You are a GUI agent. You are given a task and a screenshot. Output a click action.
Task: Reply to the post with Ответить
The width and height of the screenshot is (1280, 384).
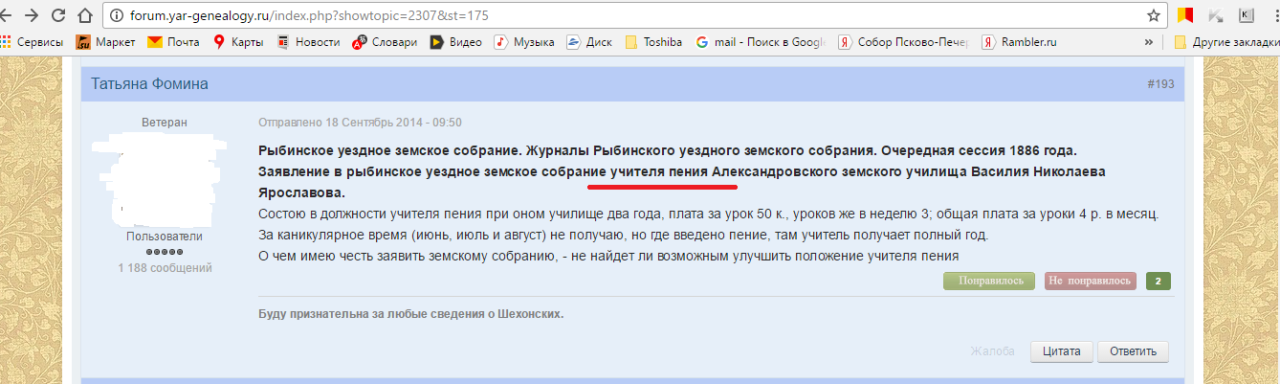click(1133, 351)
